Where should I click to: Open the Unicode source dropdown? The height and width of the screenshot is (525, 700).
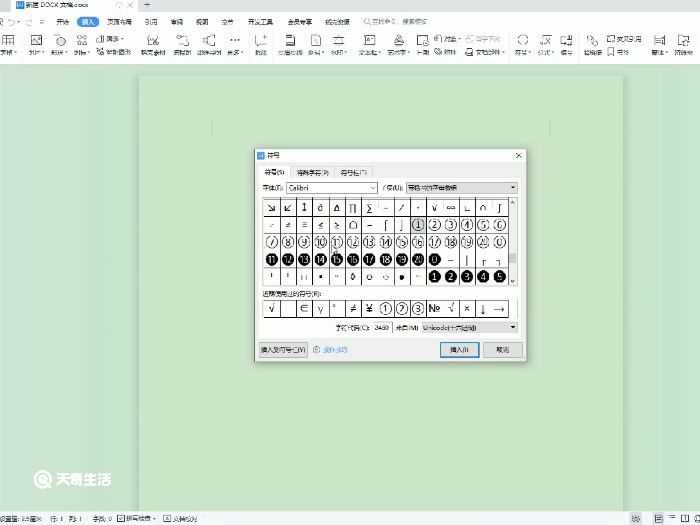point(469,327)
